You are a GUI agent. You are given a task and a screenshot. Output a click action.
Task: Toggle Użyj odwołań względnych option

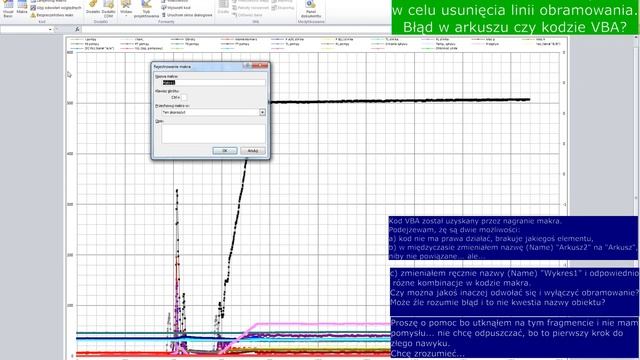pyautogui.click(x=56, y=8)
